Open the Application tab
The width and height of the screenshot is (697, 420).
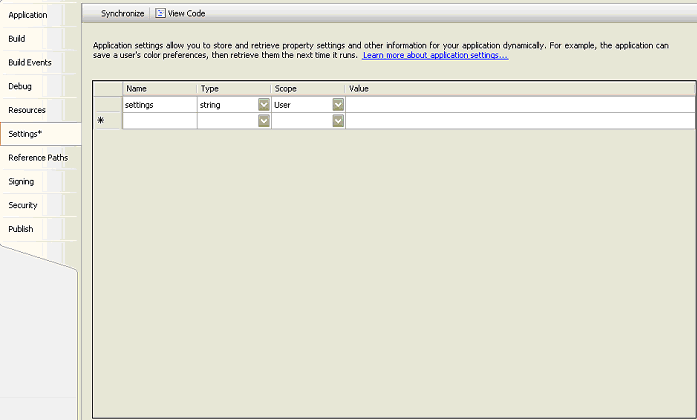28,15
